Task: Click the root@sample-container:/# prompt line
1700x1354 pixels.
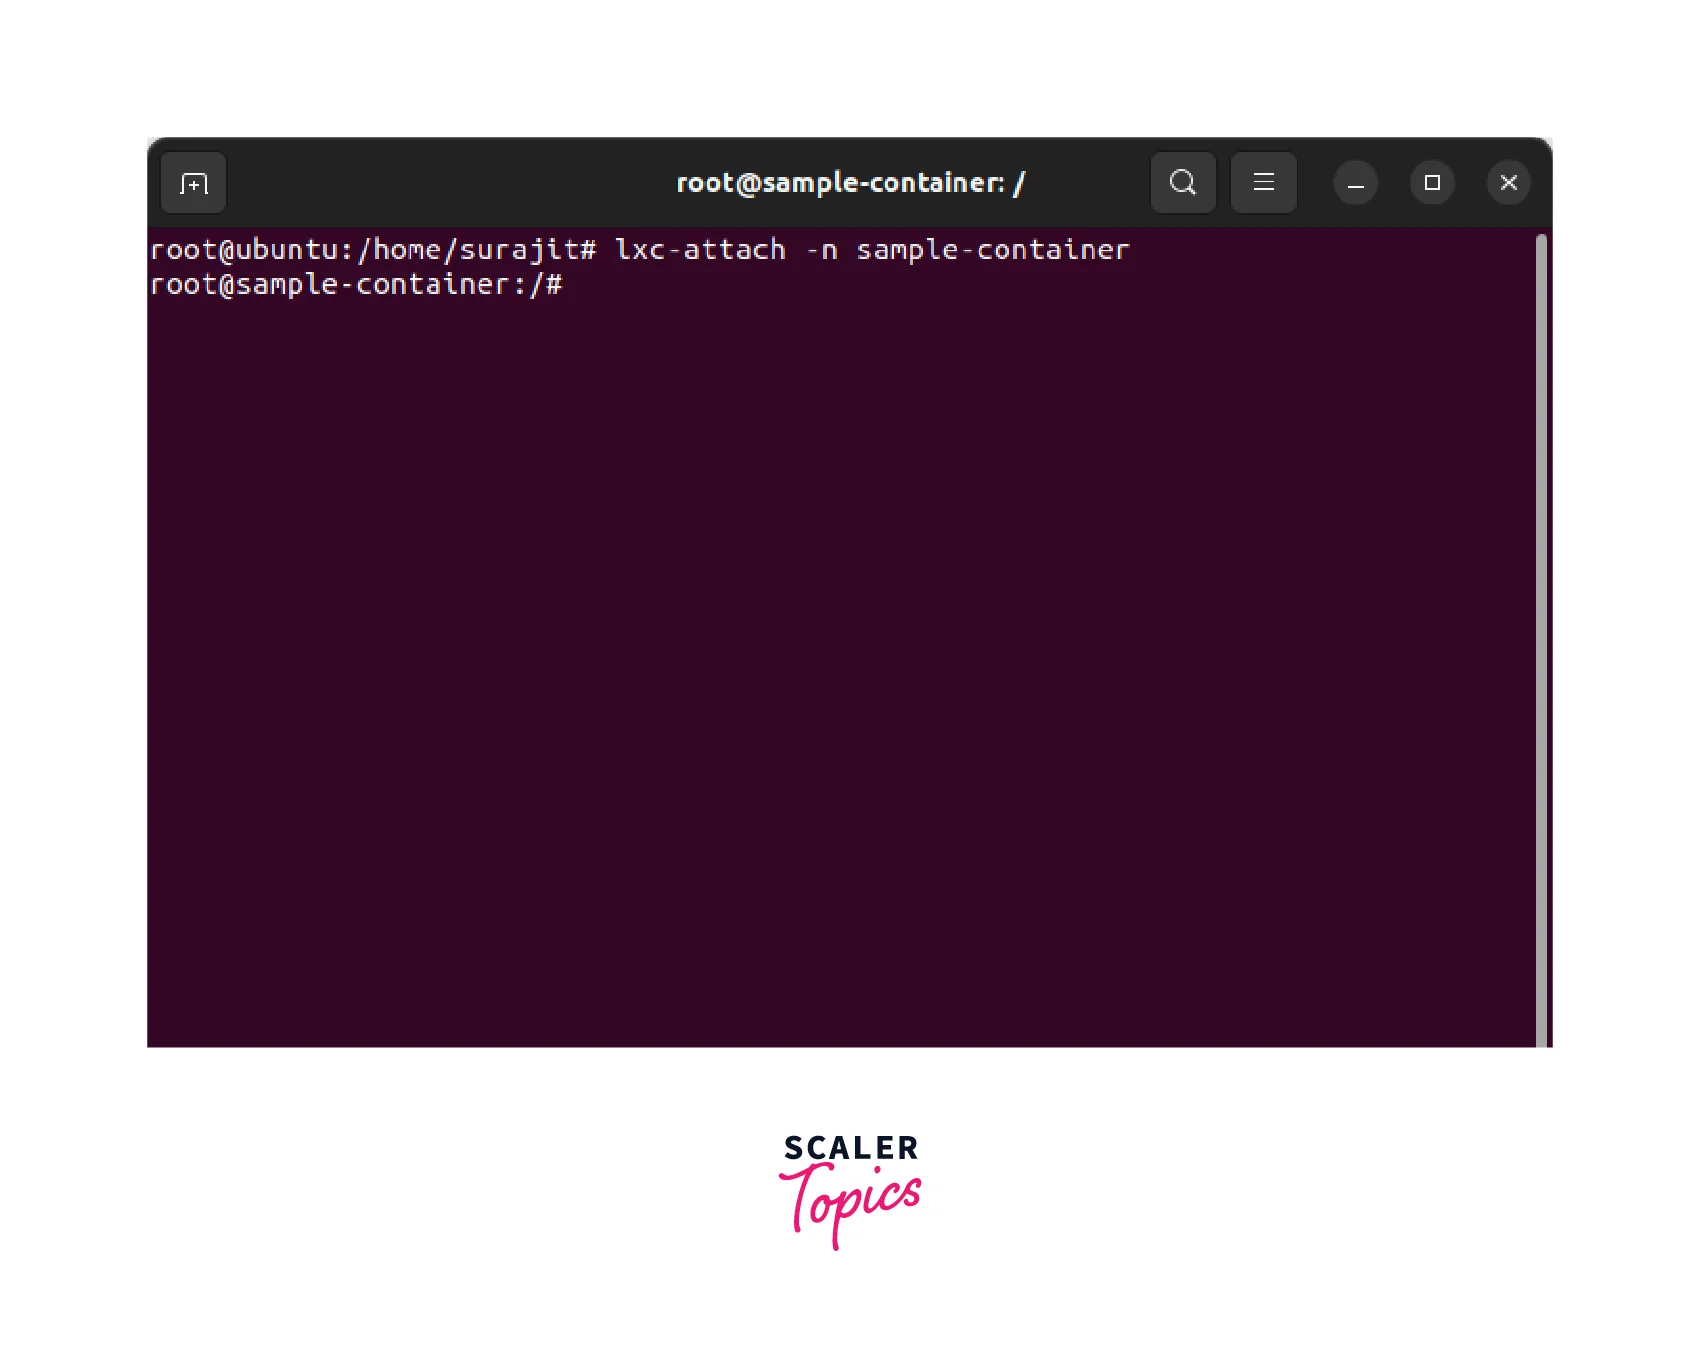Action: tap(355, 285)
